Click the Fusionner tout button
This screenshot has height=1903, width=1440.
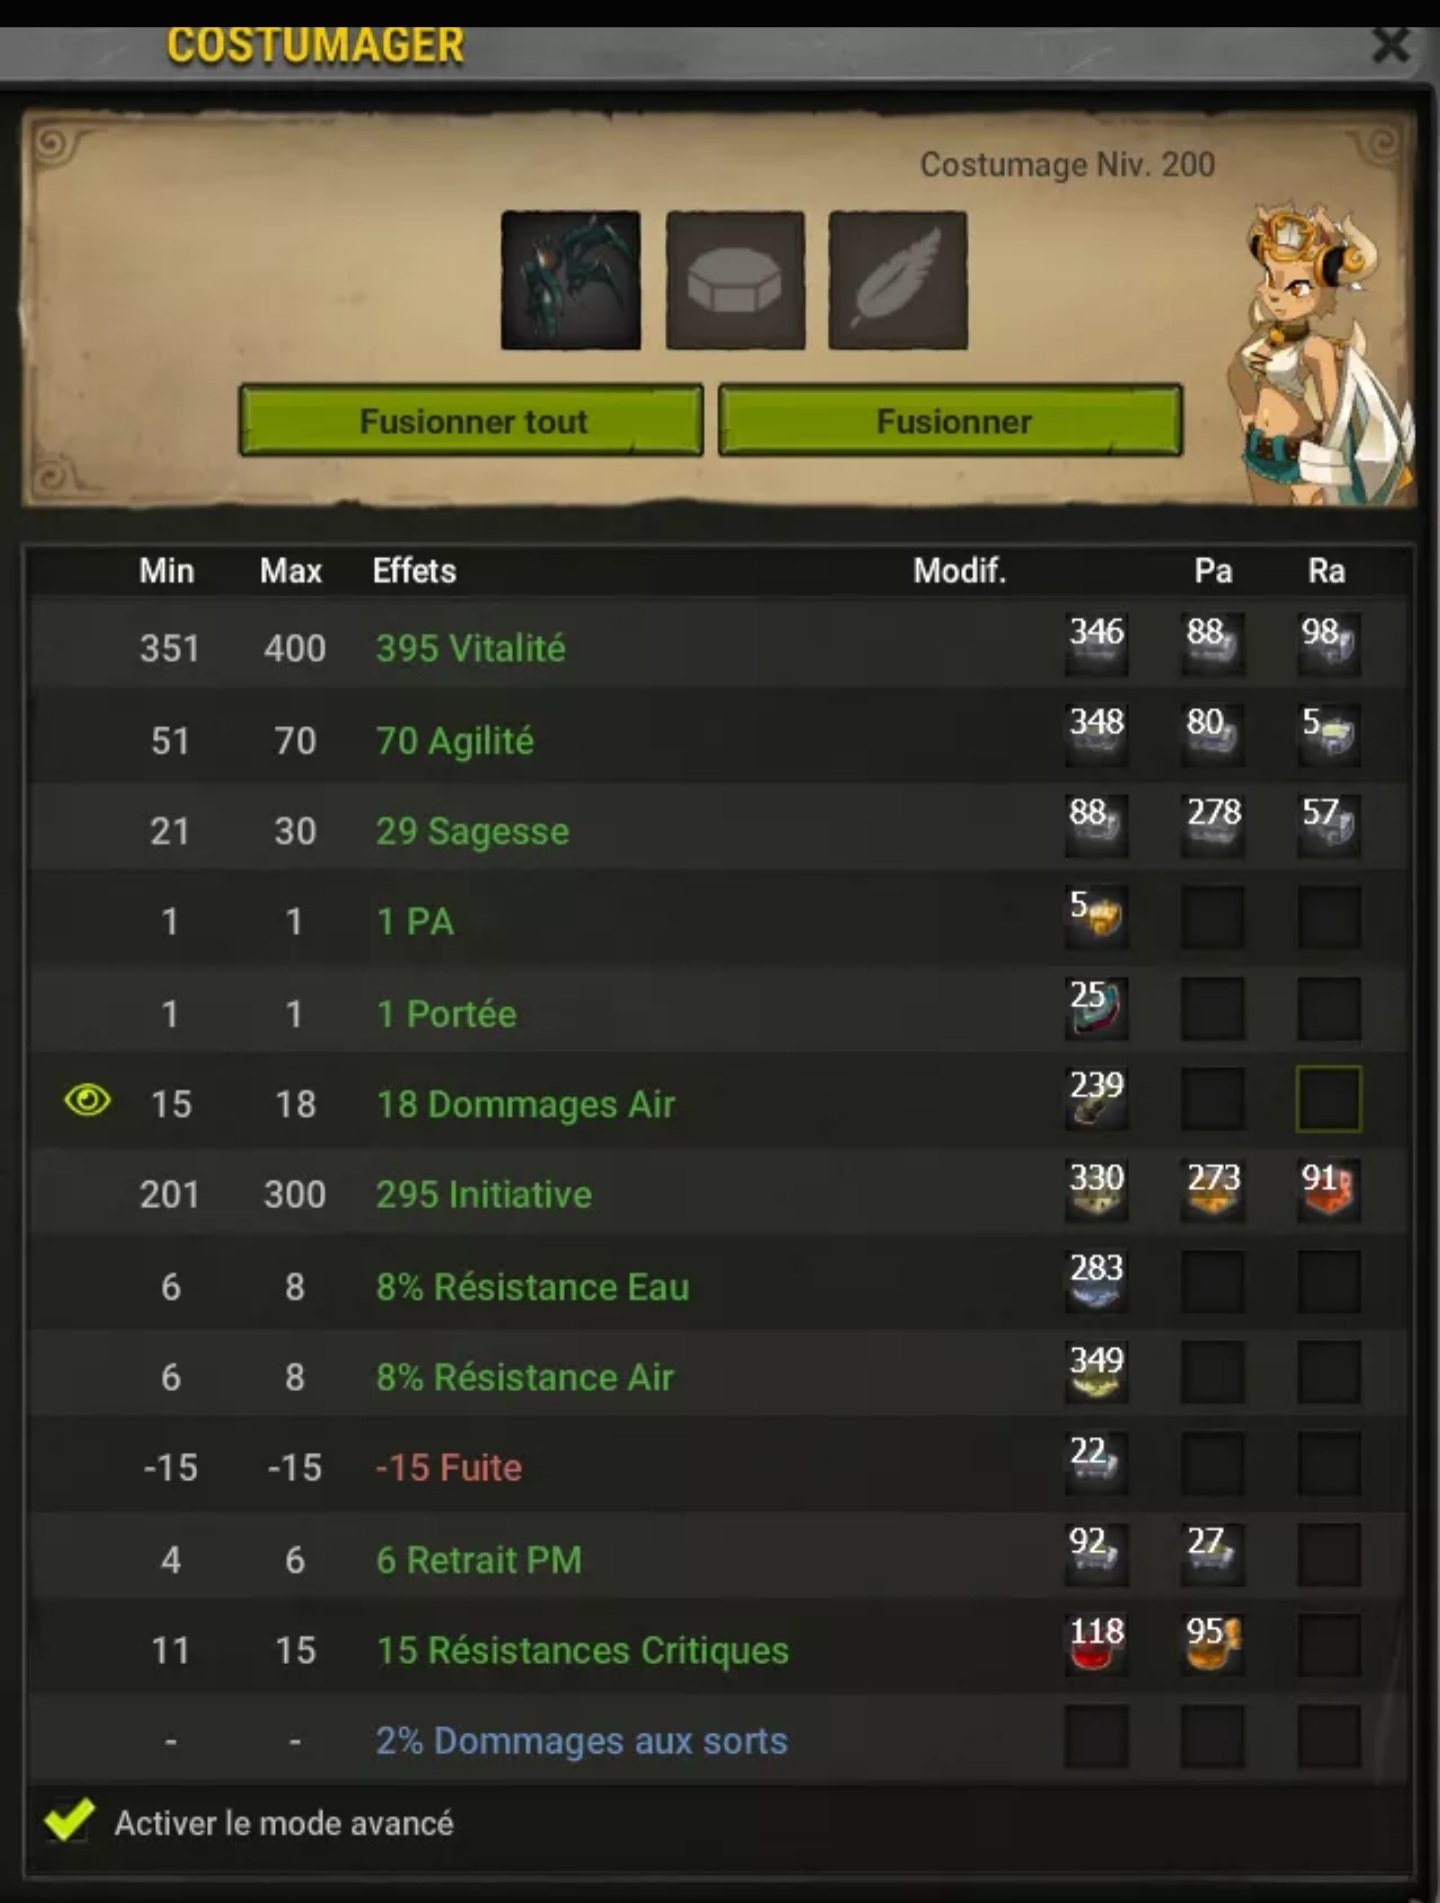471,421
